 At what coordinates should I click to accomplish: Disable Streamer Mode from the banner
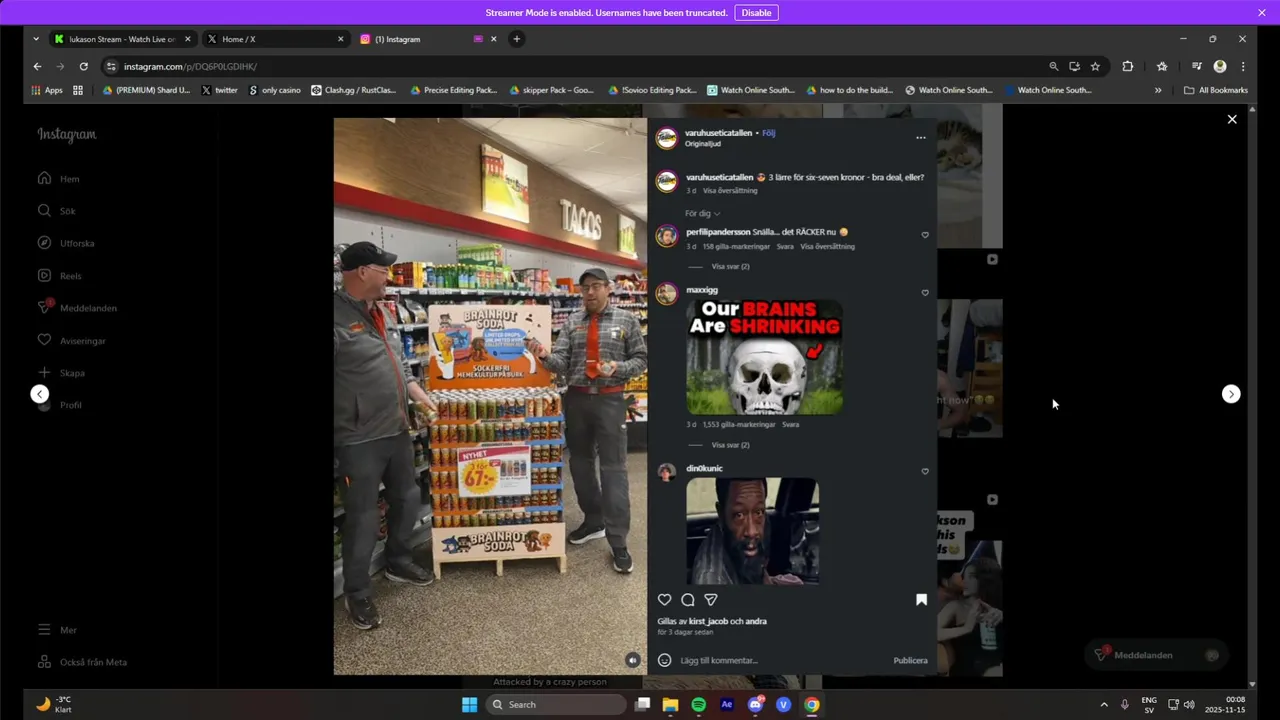point(756,12)
